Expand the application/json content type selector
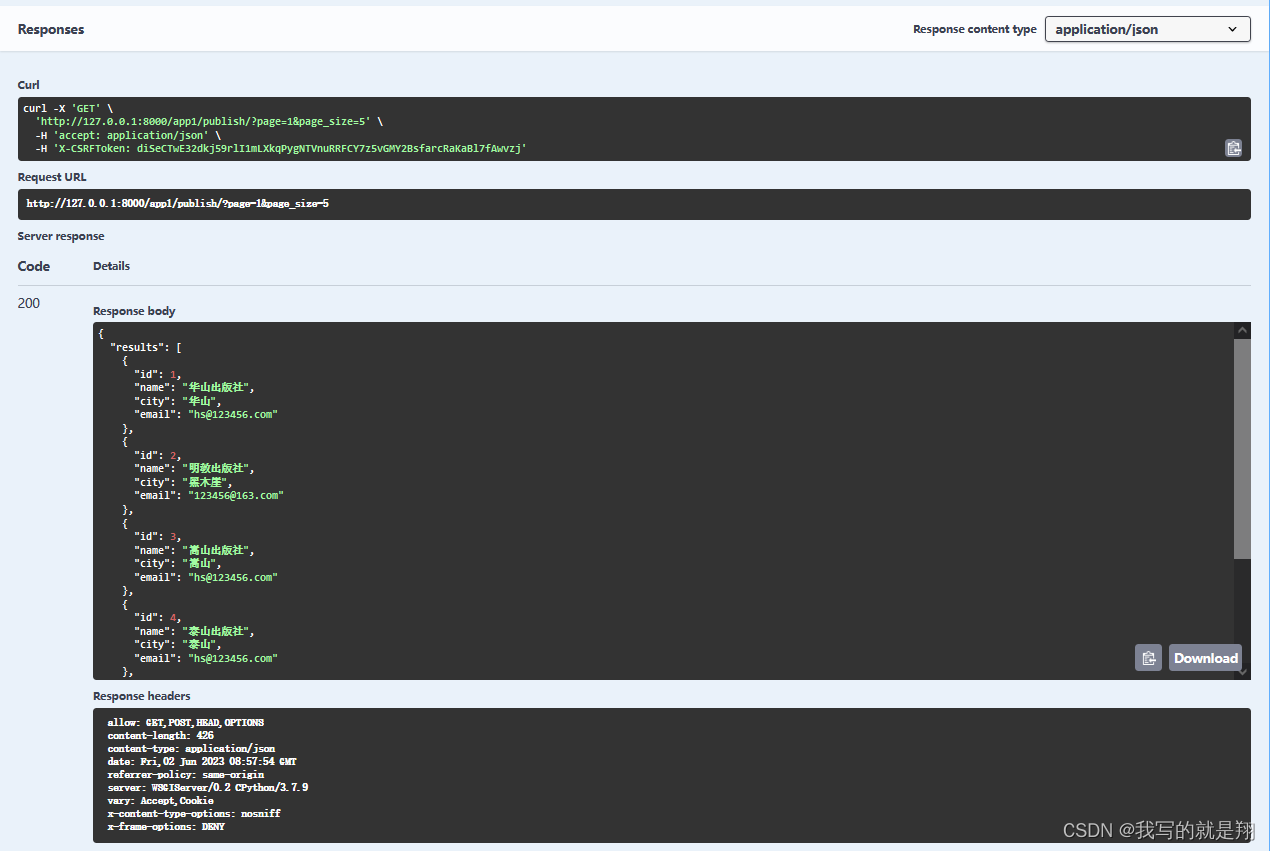Screen dimensions: 1270x851 (x=1147, y=29)
